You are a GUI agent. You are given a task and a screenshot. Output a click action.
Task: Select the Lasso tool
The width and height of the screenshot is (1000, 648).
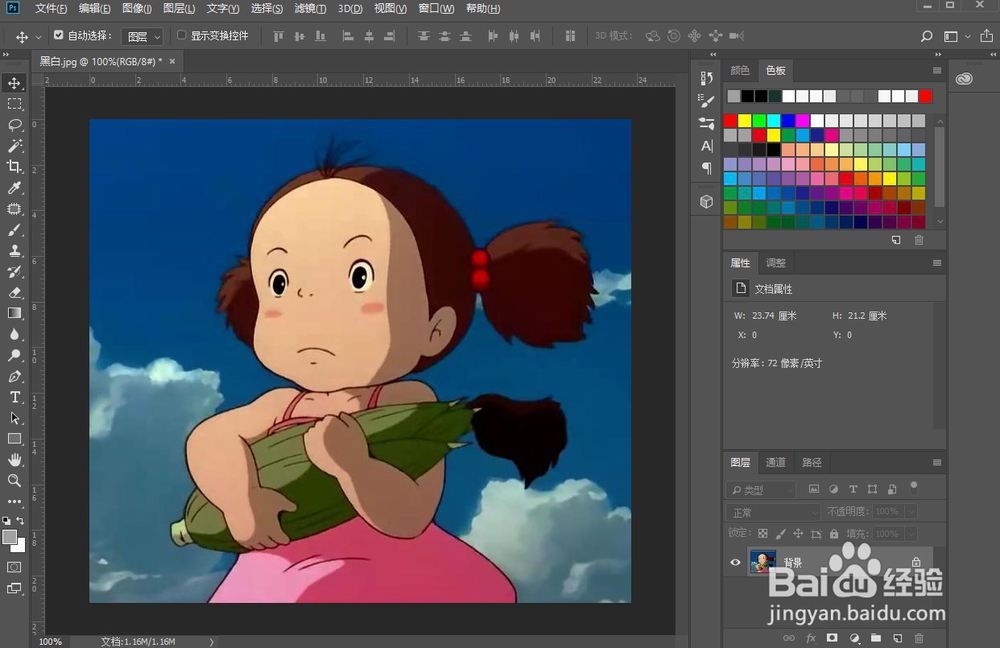[14, 125]
